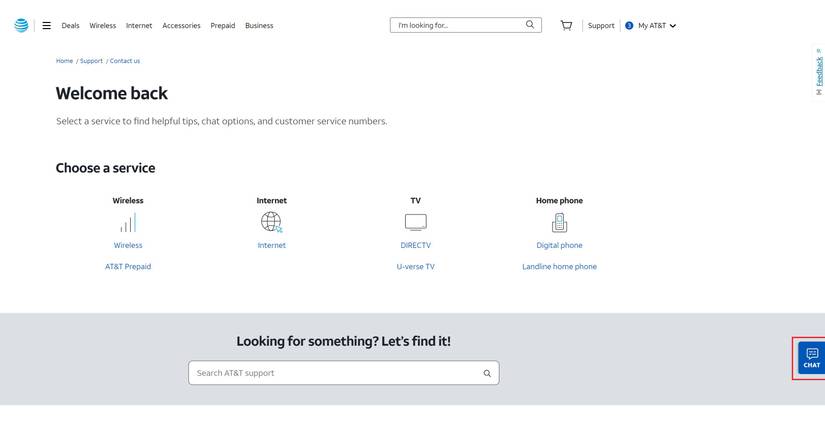Select the Home phone handset icon
The image size is (825, 432).
click(x=559, y=222)
